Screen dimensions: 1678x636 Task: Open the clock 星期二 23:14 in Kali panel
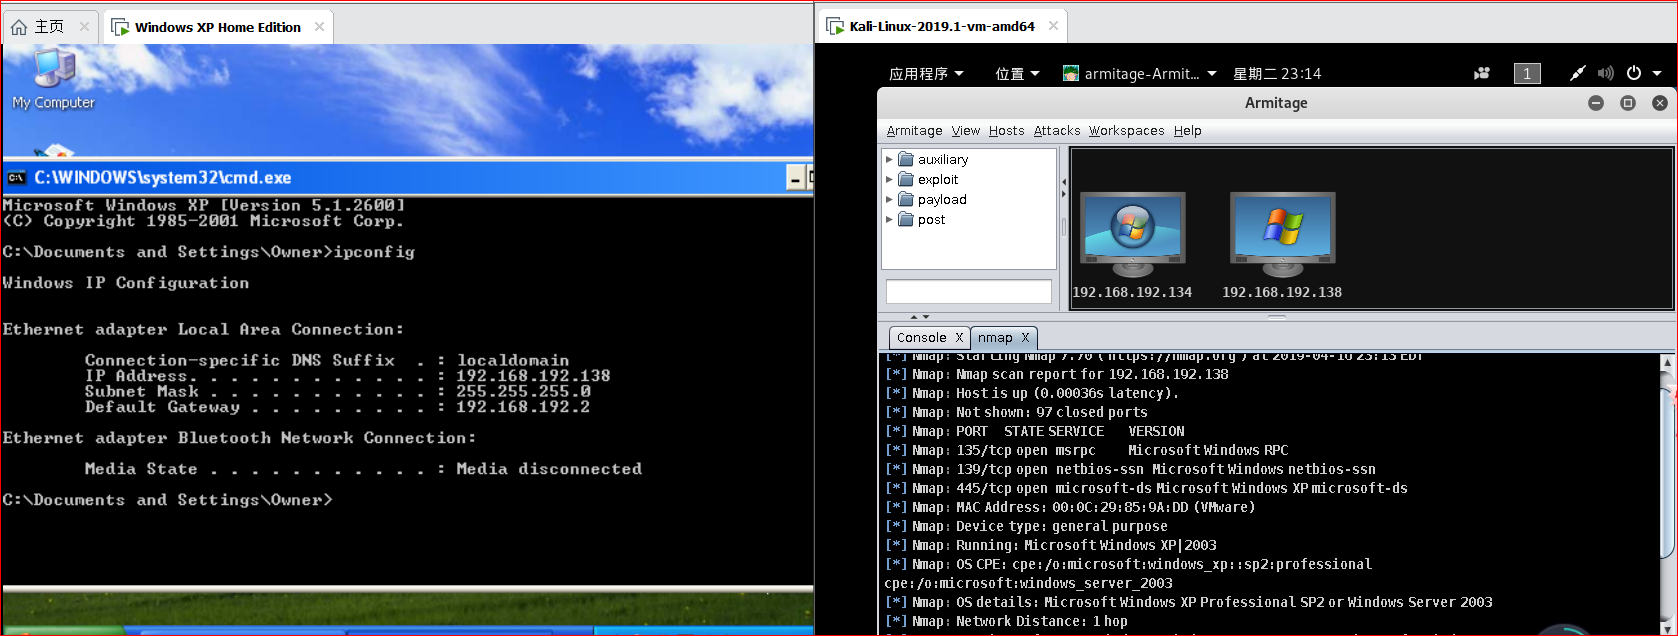pyautogui.click(x=1277, y=73)
